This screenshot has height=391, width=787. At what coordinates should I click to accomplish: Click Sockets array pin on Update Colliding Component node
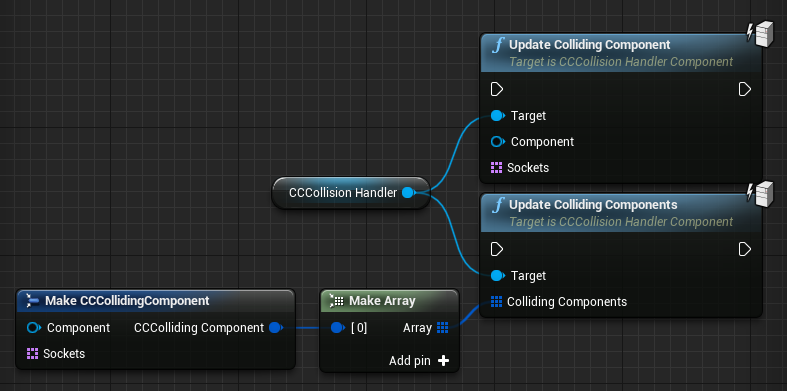coord(496,168)
